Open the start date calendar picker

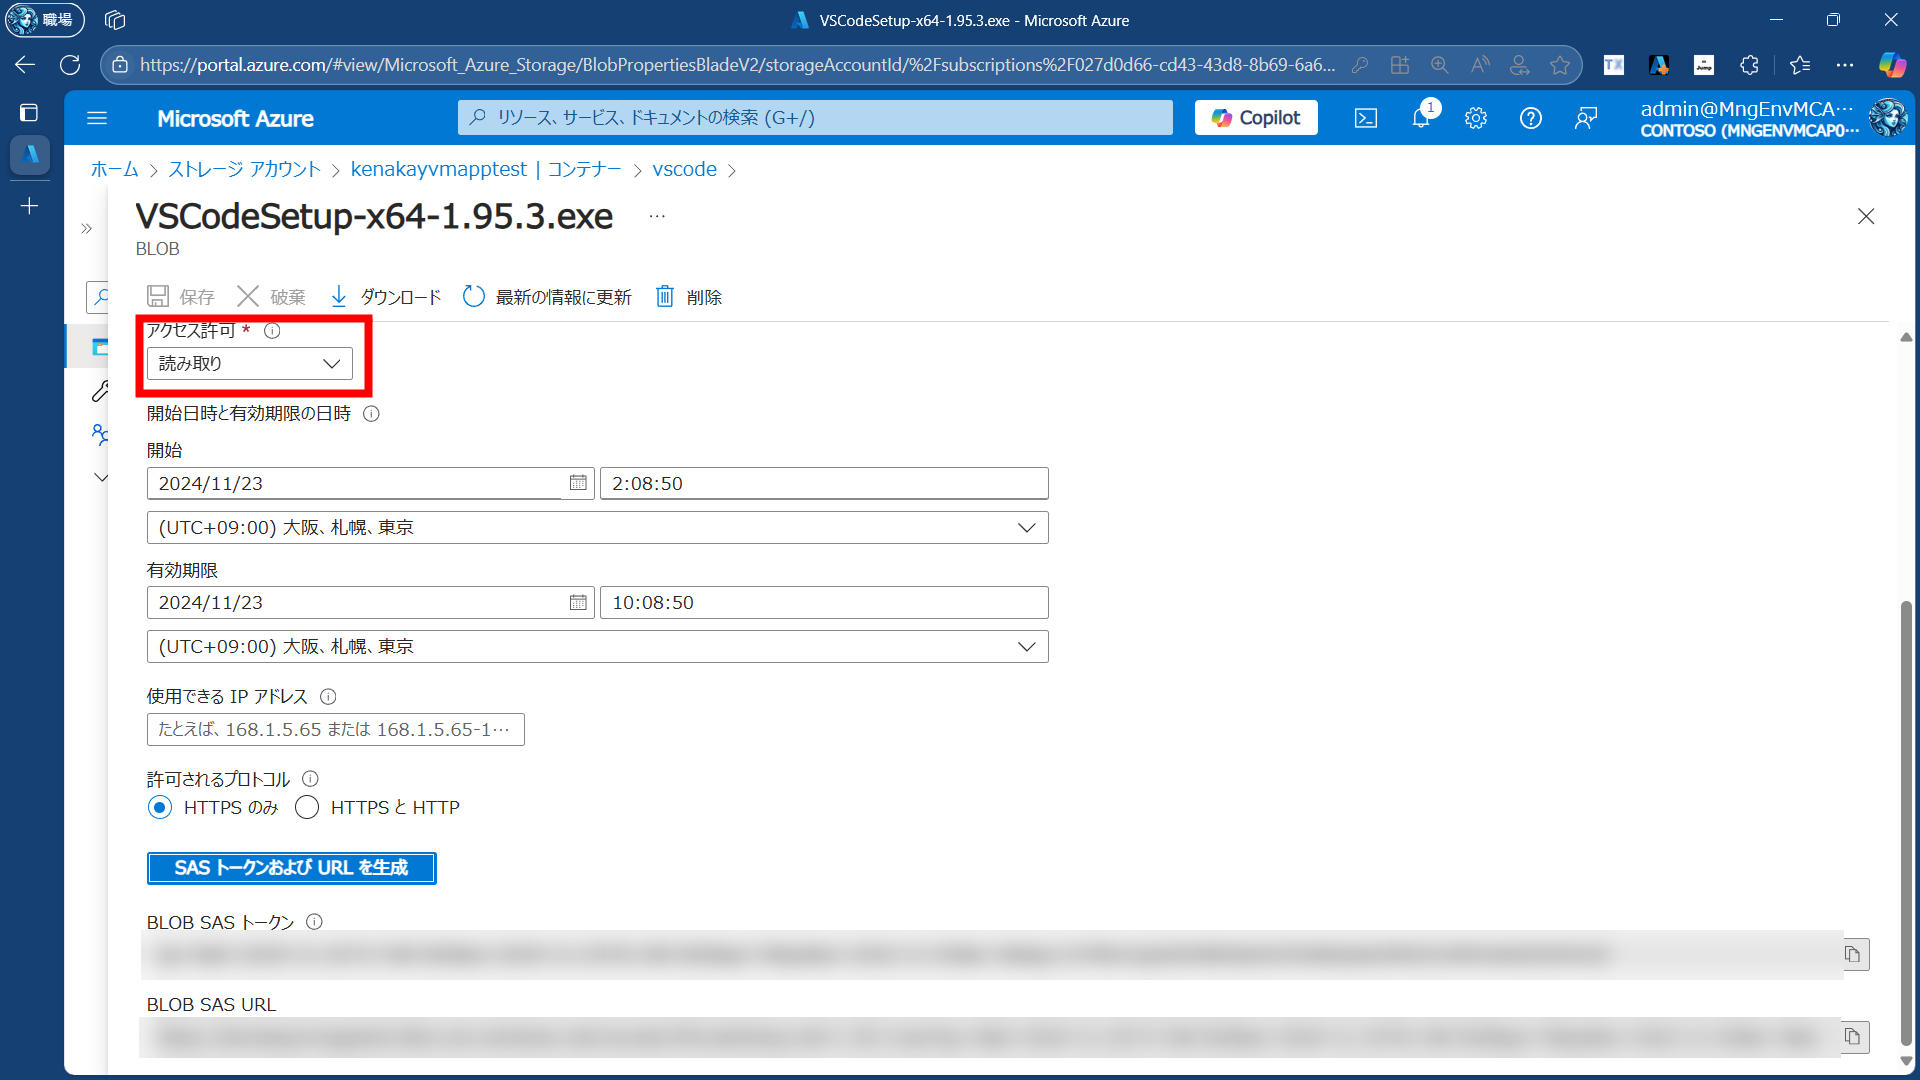point(578,483)
